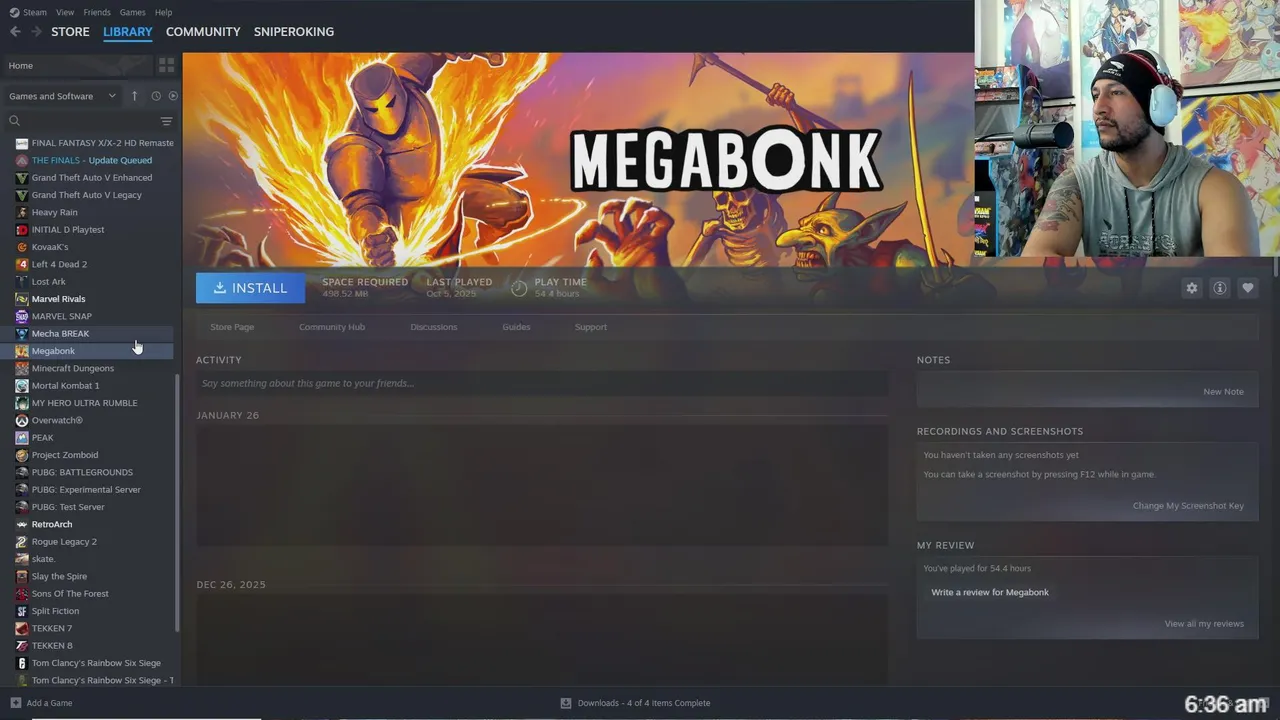Screen dimensions: 1280x720
Task: Click the library search magnifier icon
Action: pyautogui.click(x=14, y=121)
